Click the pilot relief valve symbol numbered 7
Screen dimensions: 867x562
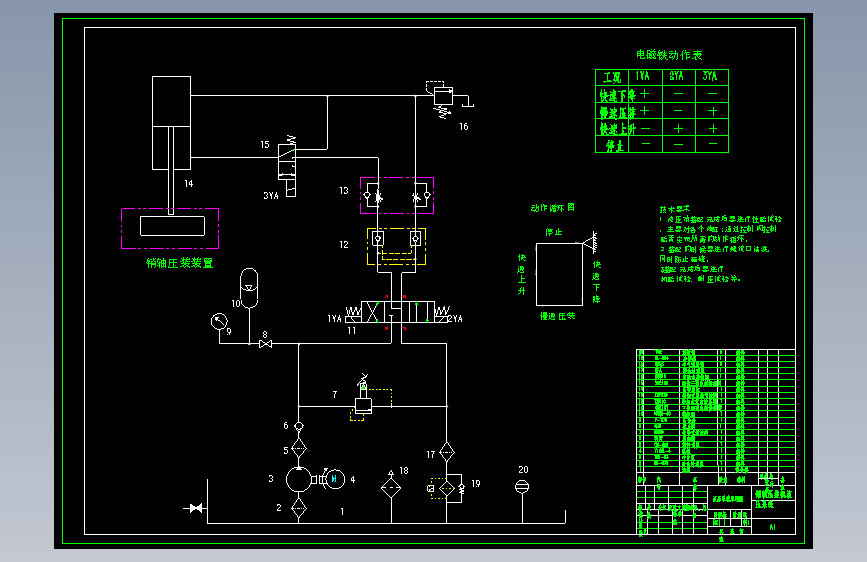tap(363, 399)
